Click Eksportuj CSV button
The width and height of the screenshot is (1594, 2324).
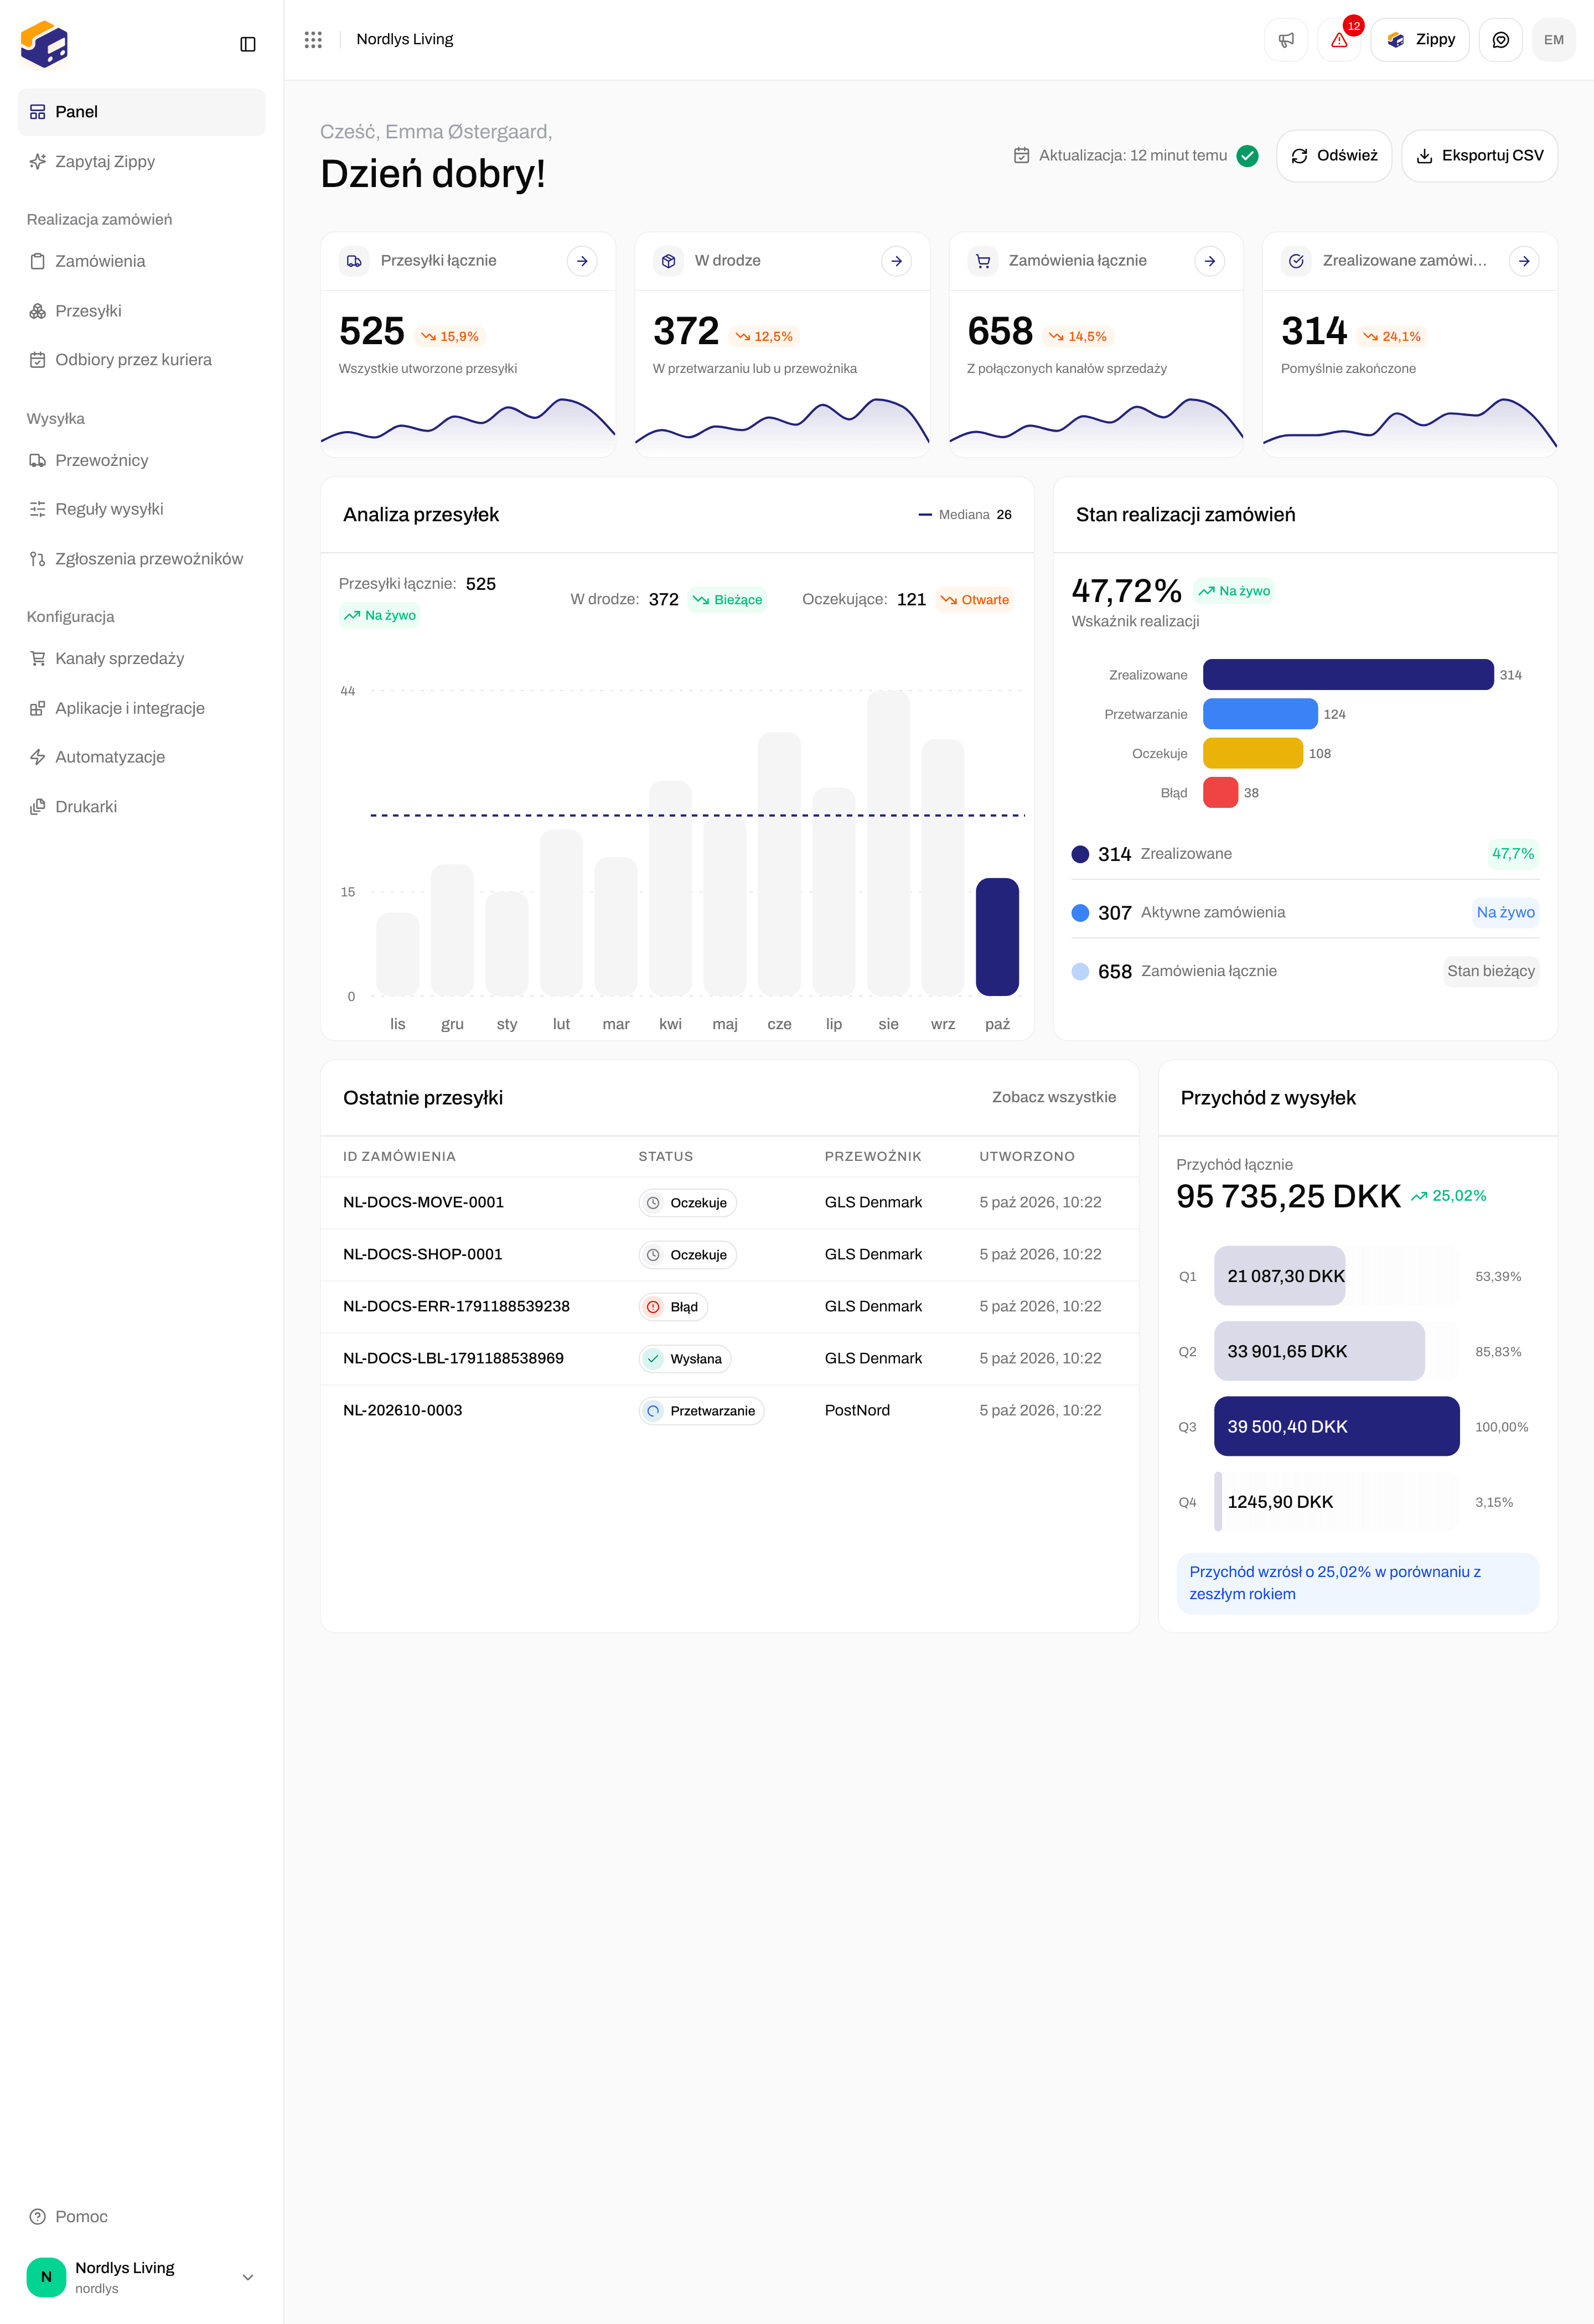pos(1479,156)
